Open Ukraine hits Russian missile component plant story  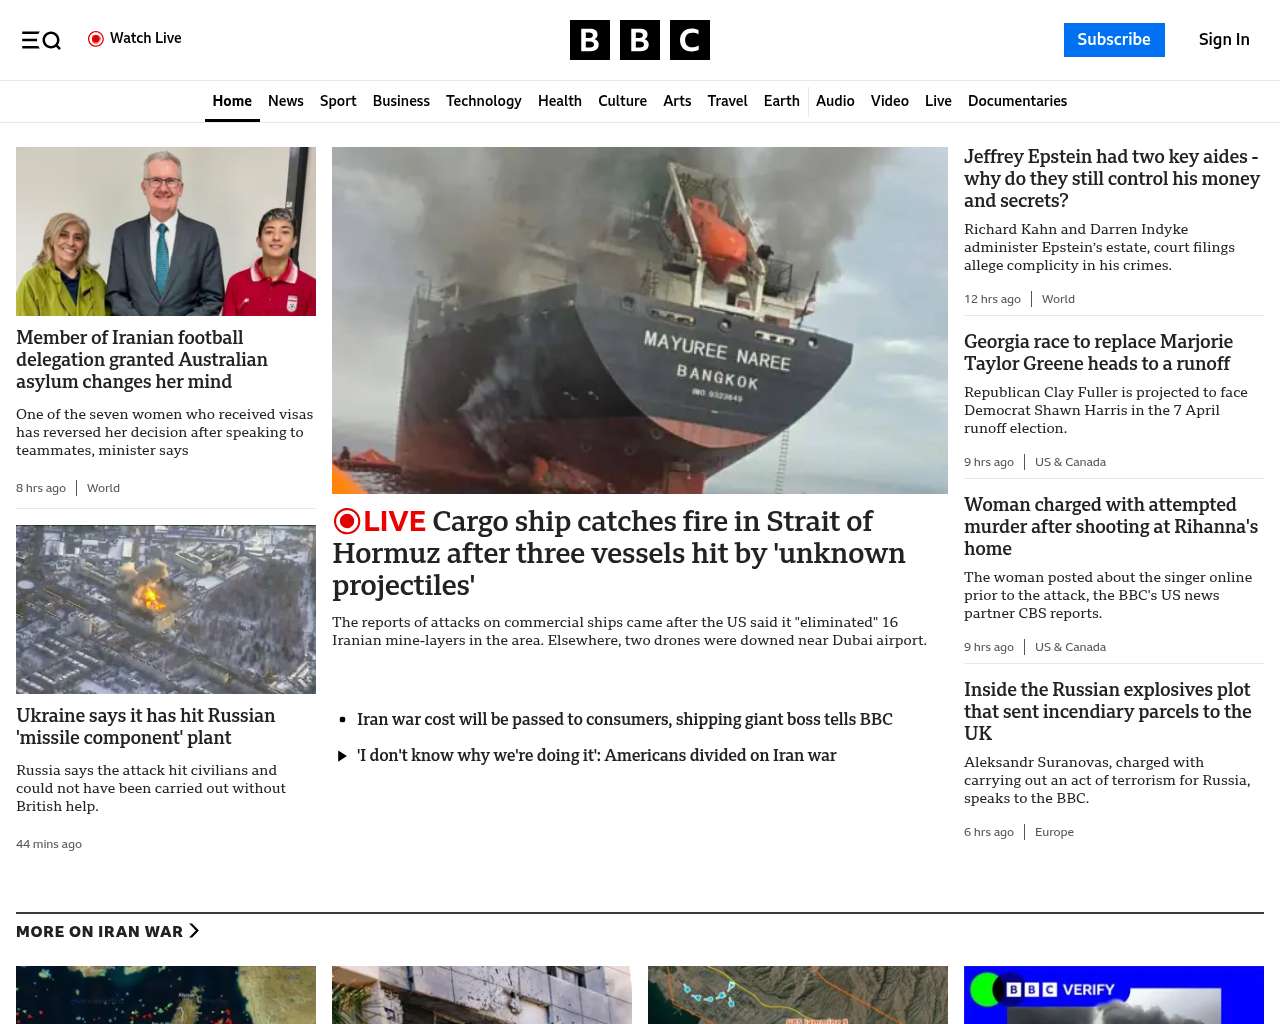pos(146,727)
